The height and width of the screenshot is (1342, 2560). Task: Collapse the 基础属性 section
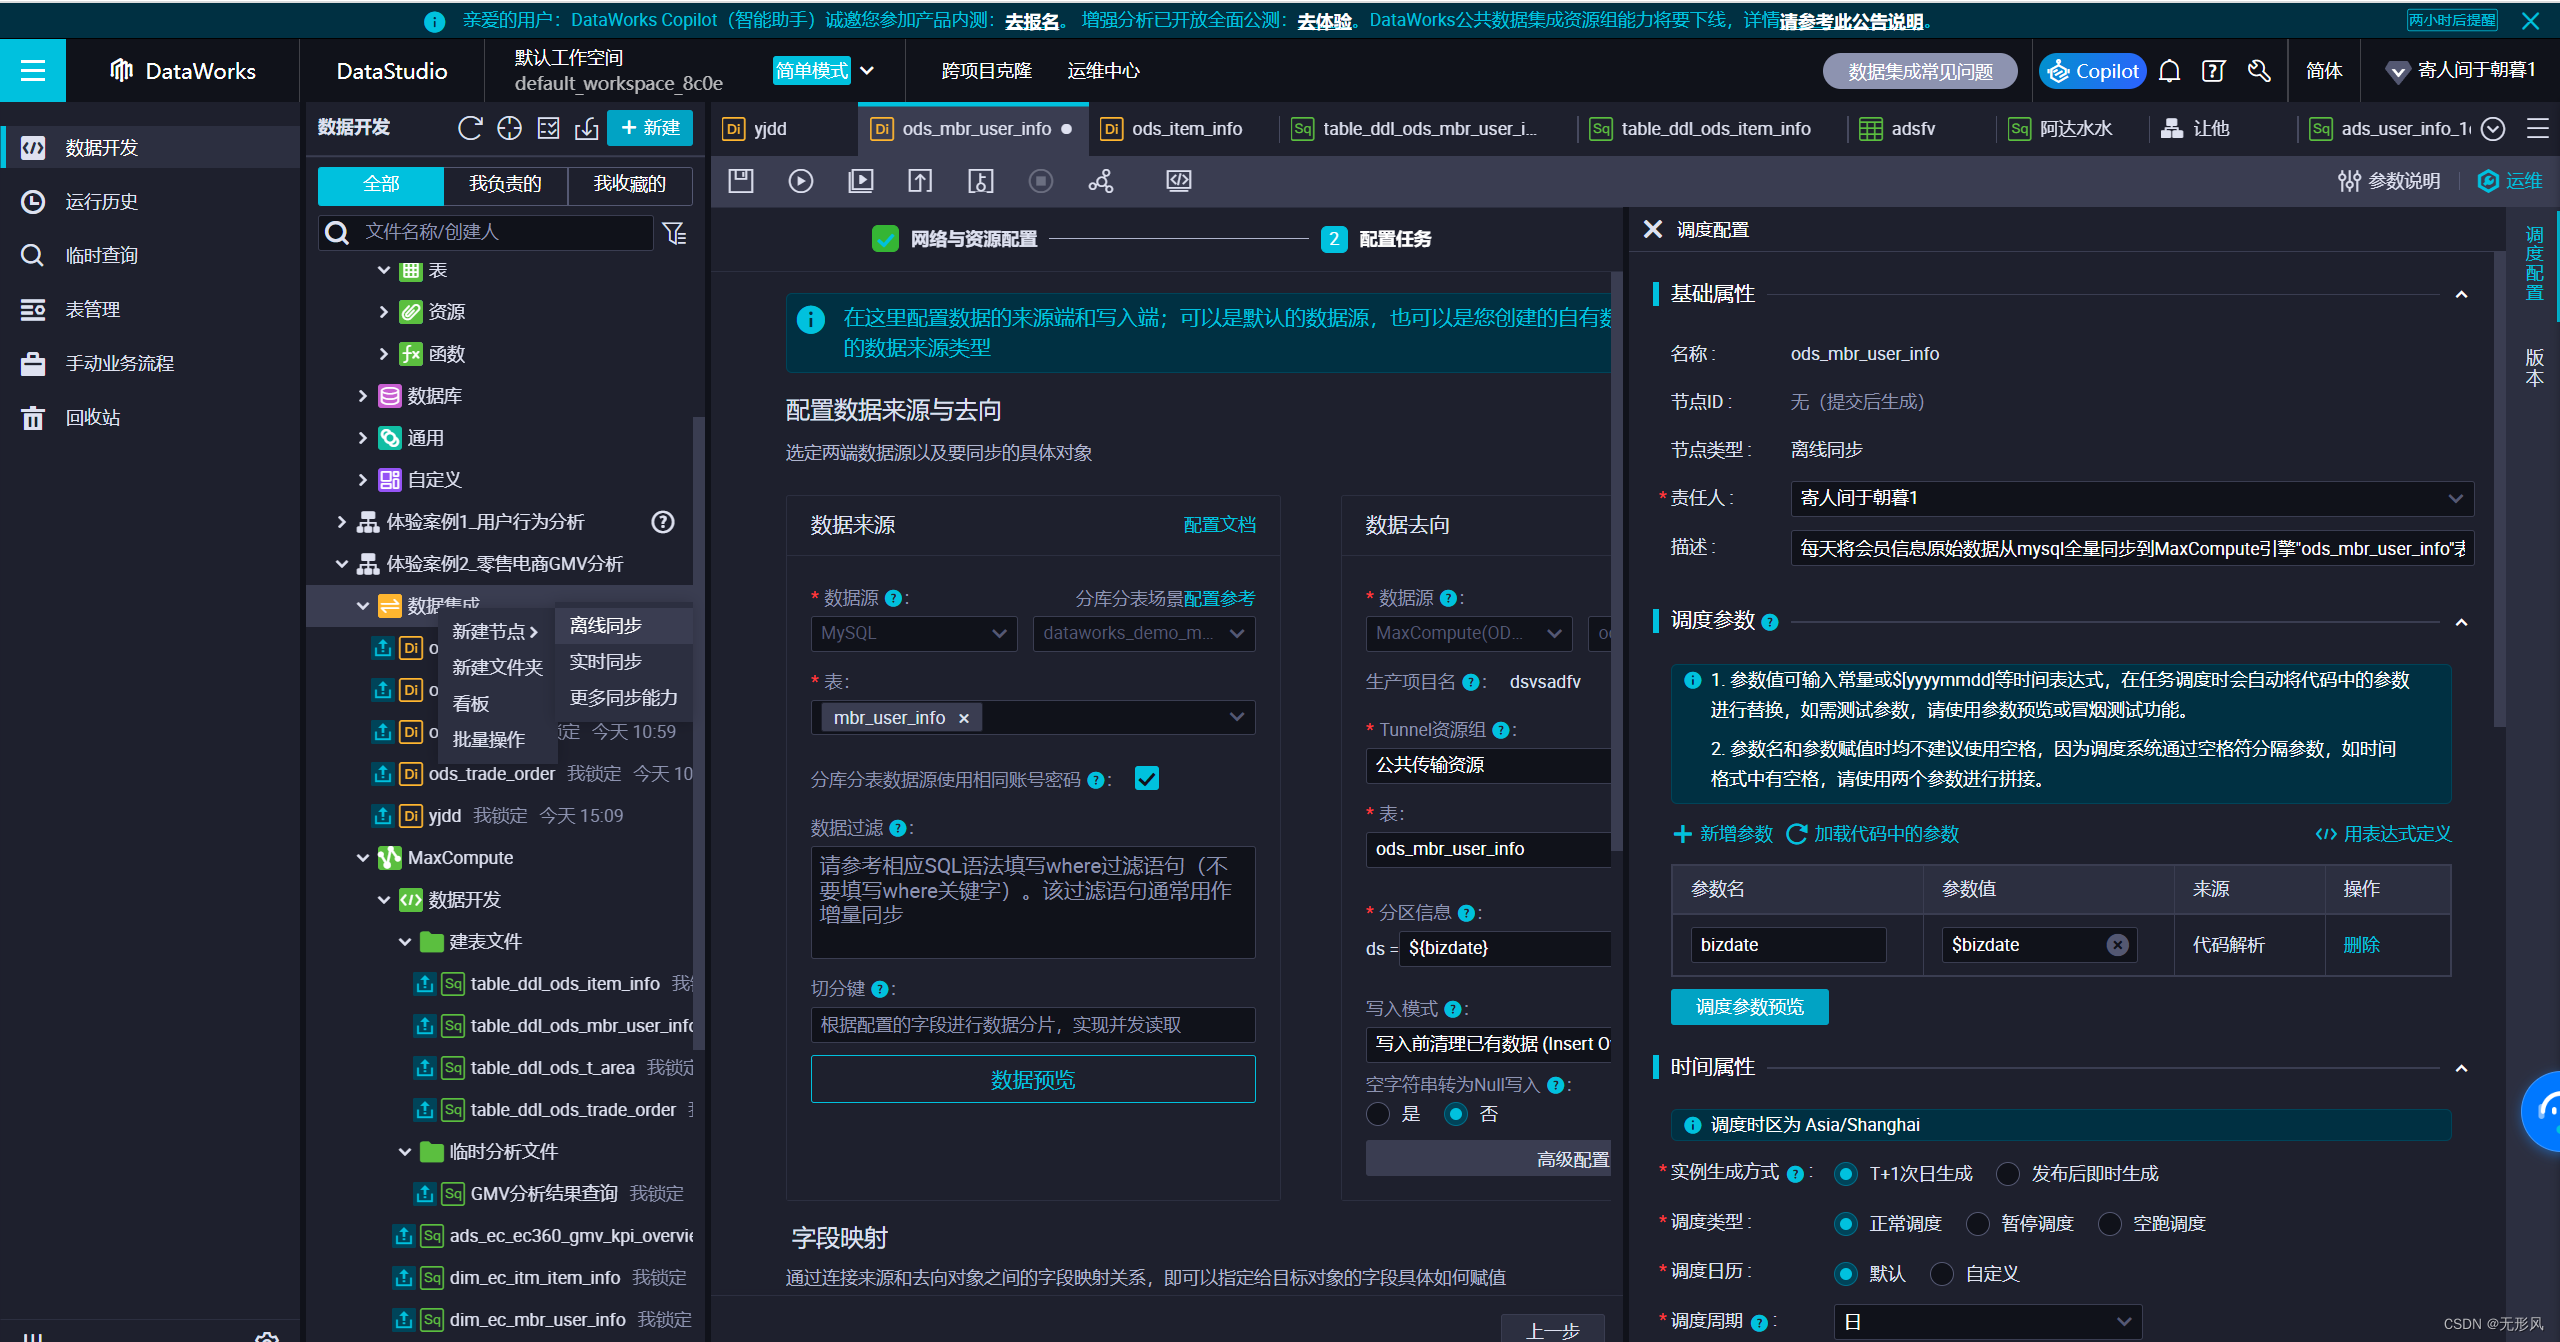2461,294
